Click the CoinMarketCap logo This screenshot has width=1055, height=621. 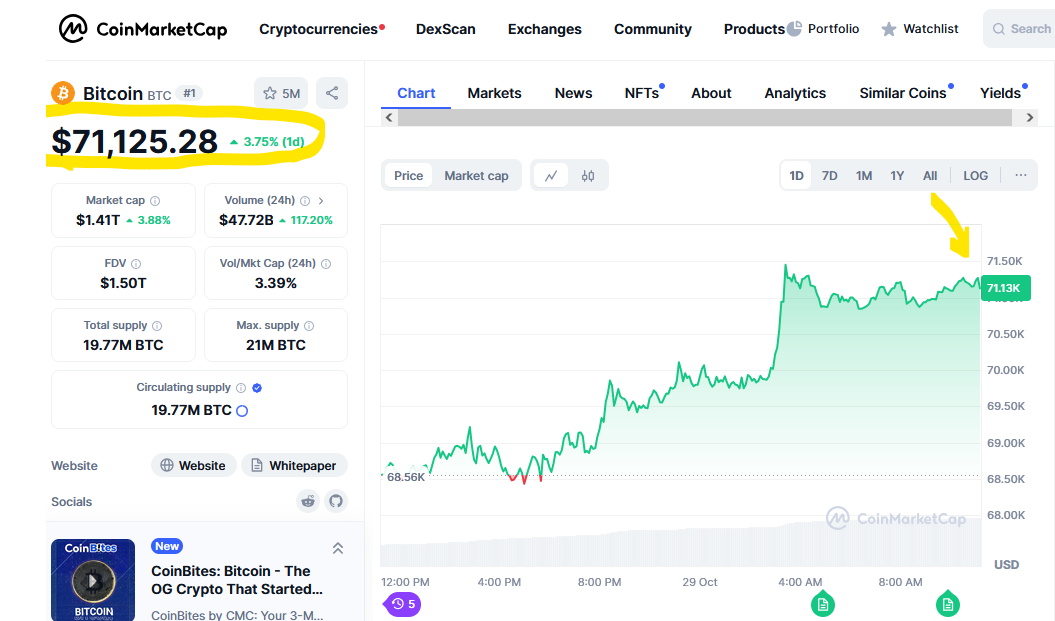pos(143,29)
